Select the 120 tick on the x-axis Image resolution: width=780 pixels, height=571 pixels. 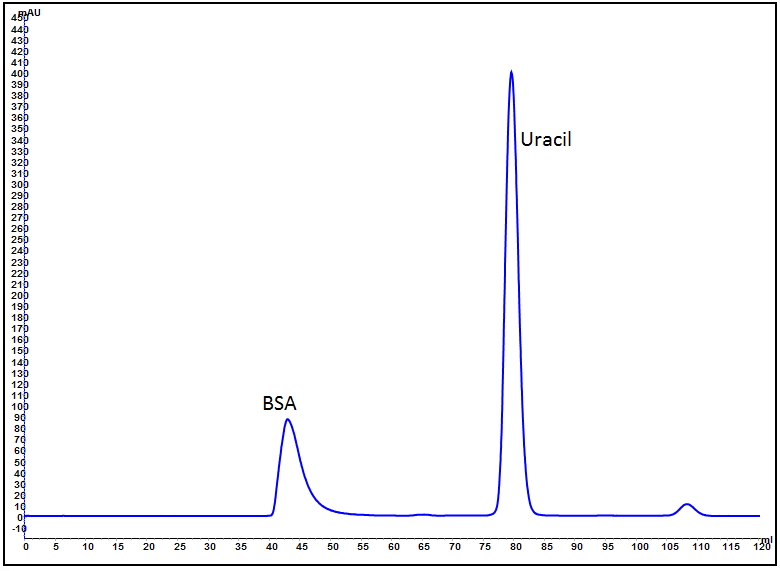click(x=759, y=547)
